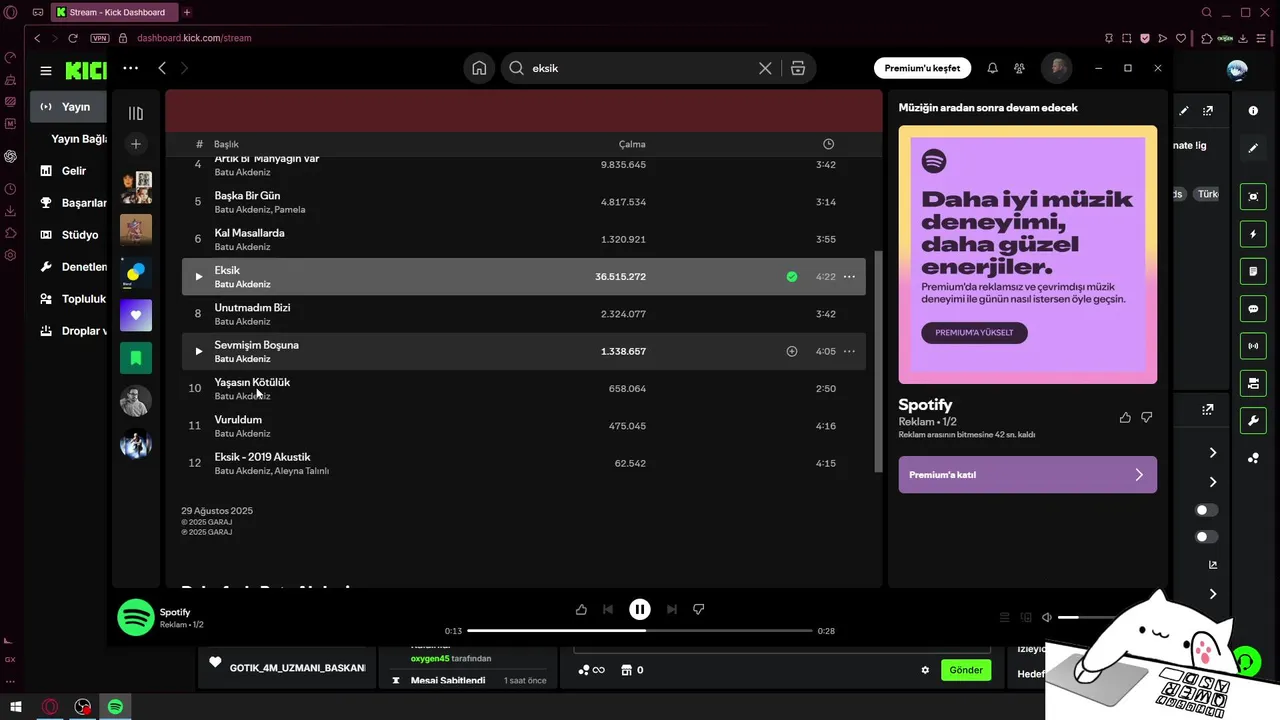Image resolution: width=1280 pixels, height=720 pixels.
Task: Select track Unutmadım Bizi
Action: pos(523,314)
